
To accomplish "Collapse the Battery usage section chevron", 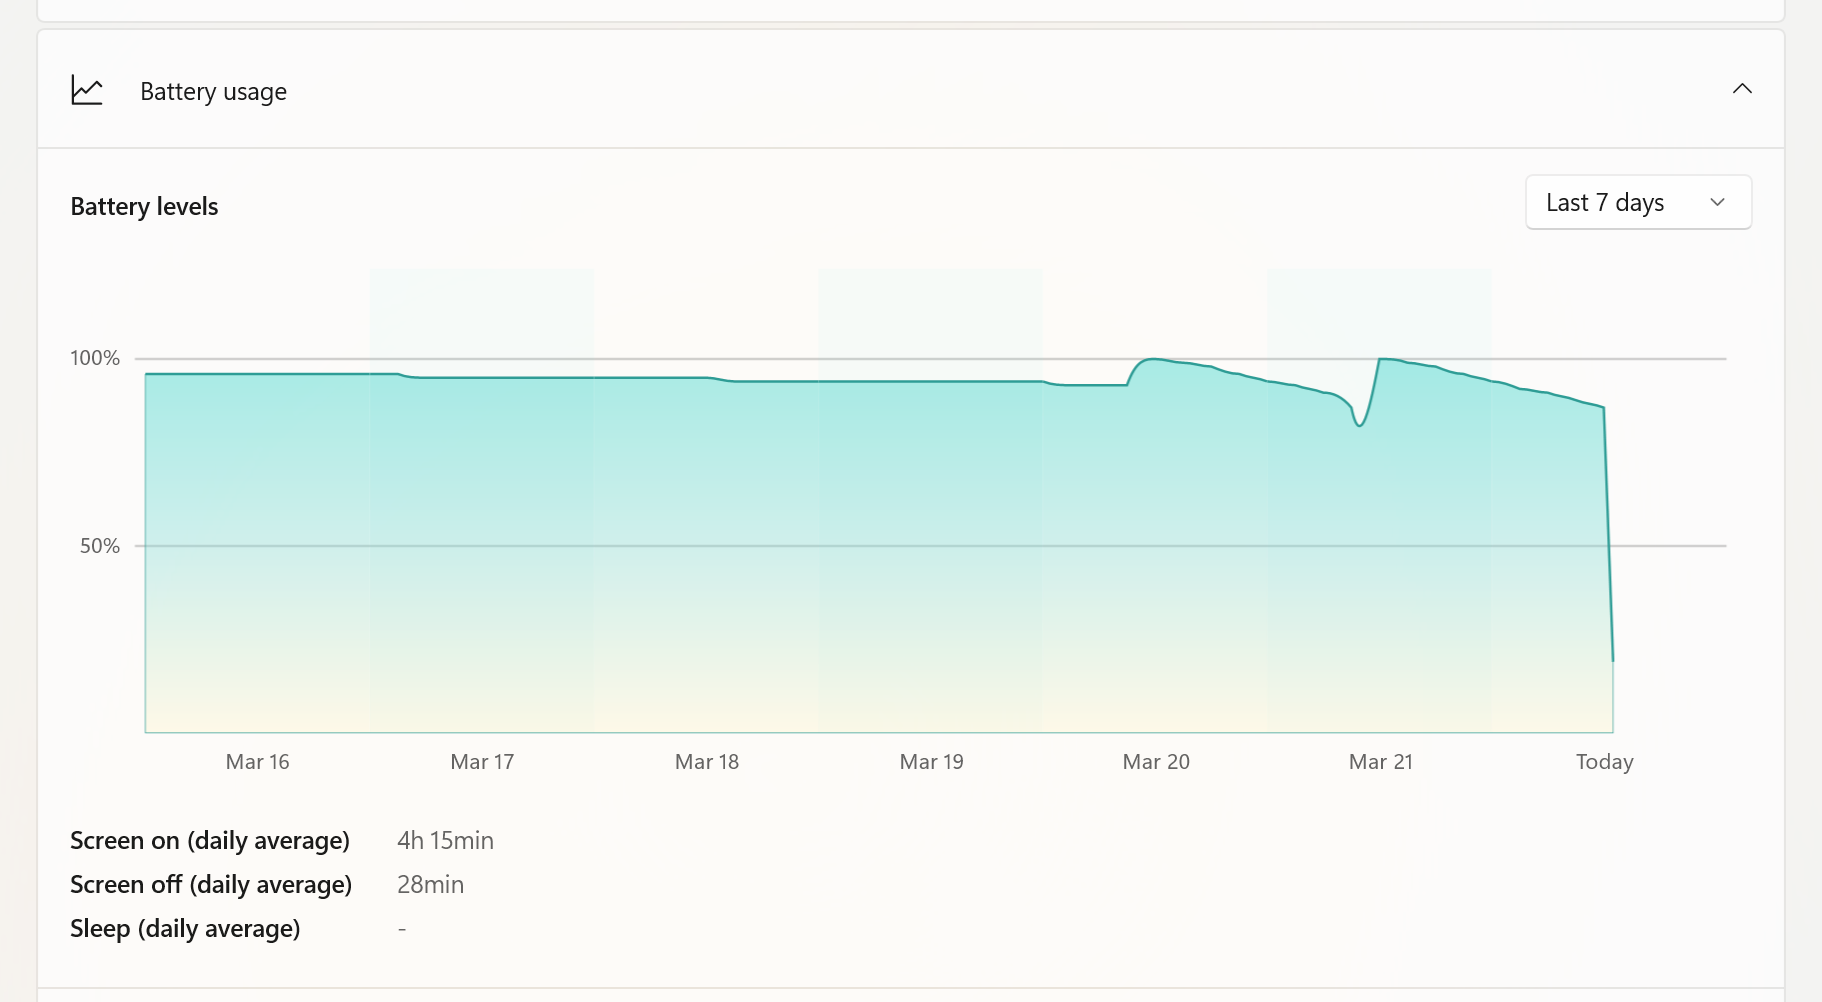I will 1742,89.
